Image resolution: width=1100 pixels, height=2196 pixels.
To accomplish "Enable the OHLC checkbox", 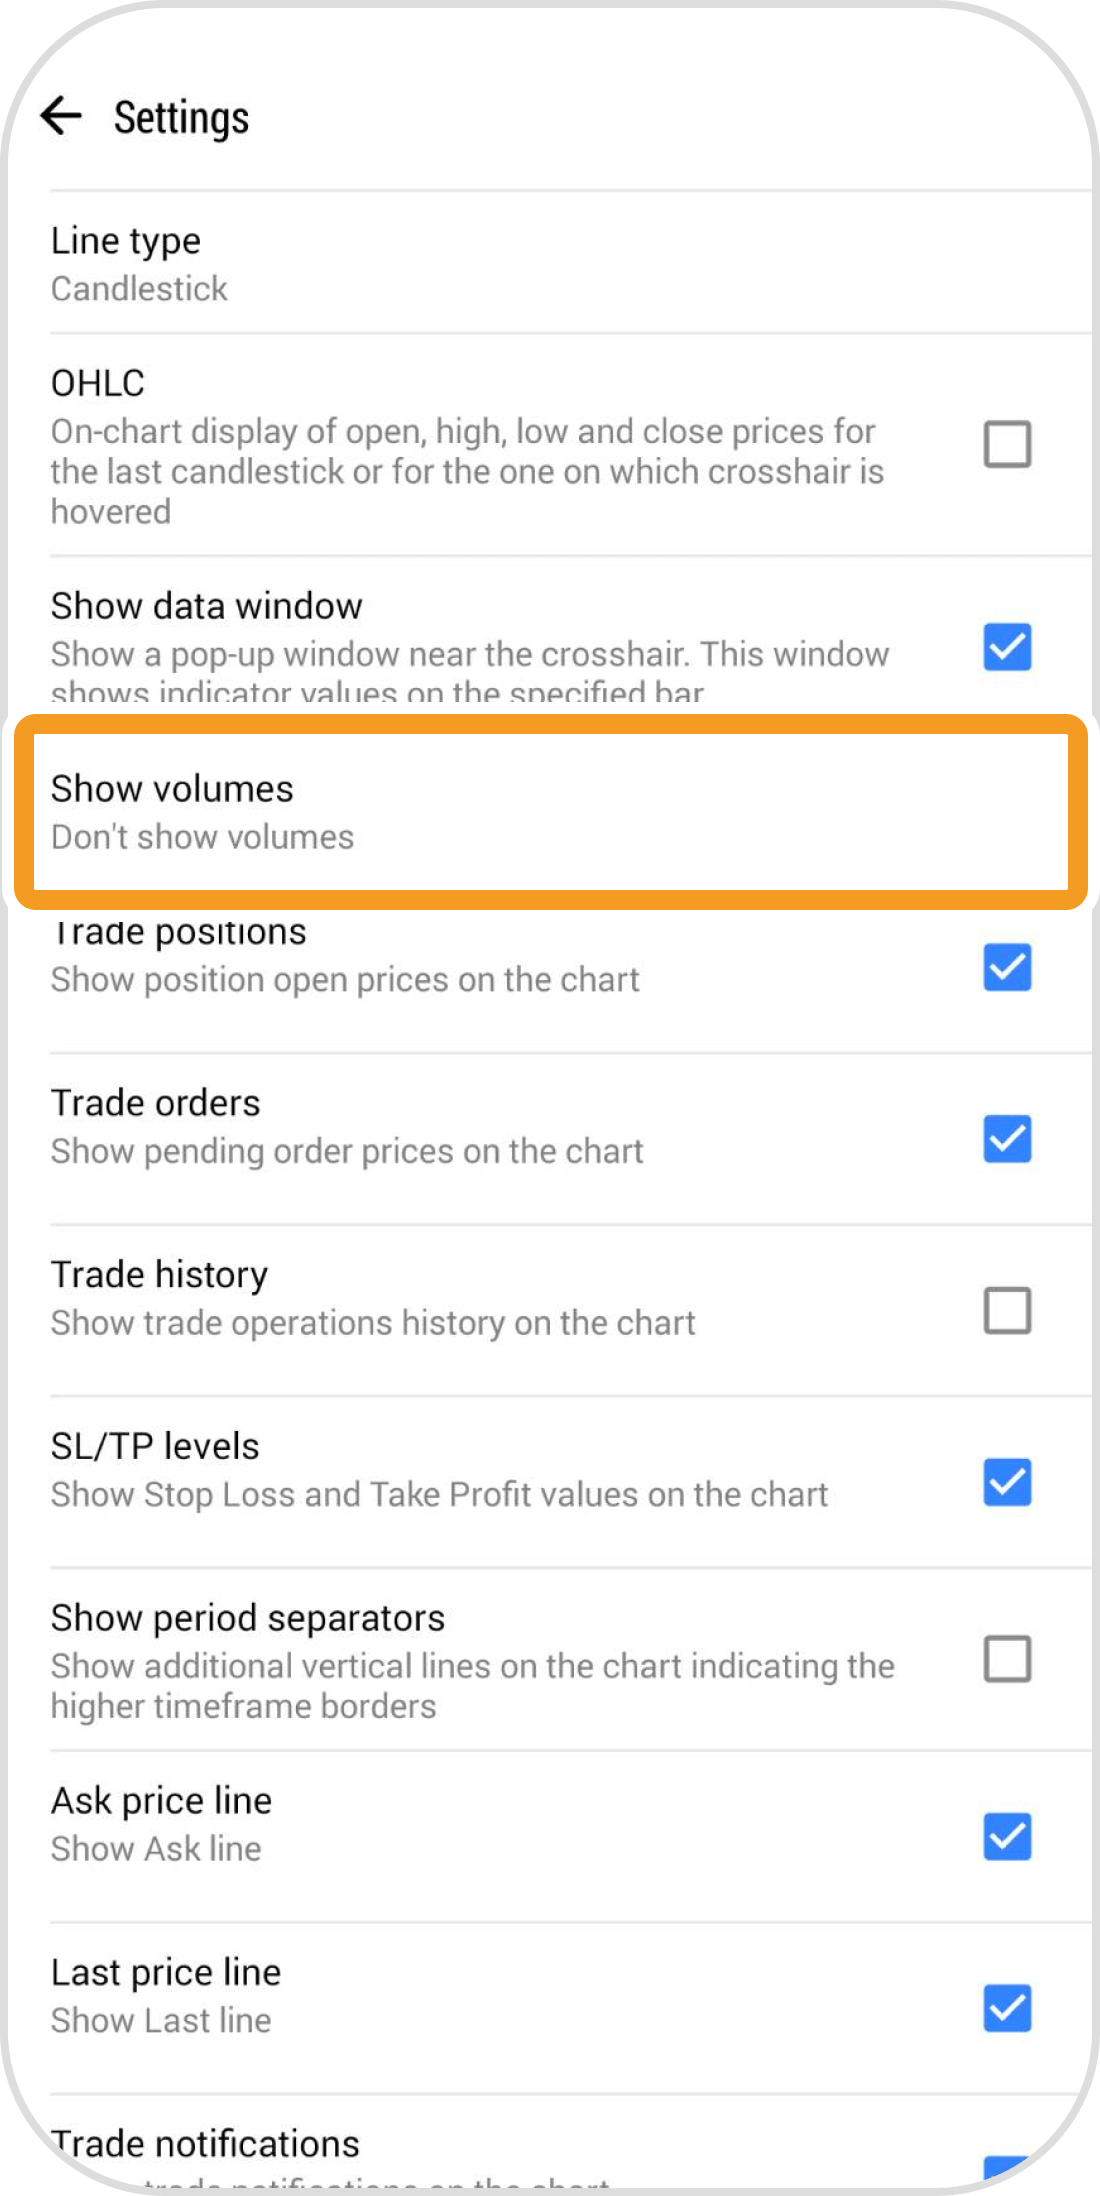I will (x=1007, y=444).
